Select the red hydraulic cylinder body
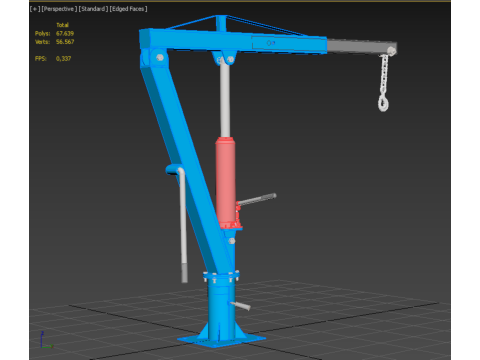Screen dimensions: 480x360 coord(225,182)
